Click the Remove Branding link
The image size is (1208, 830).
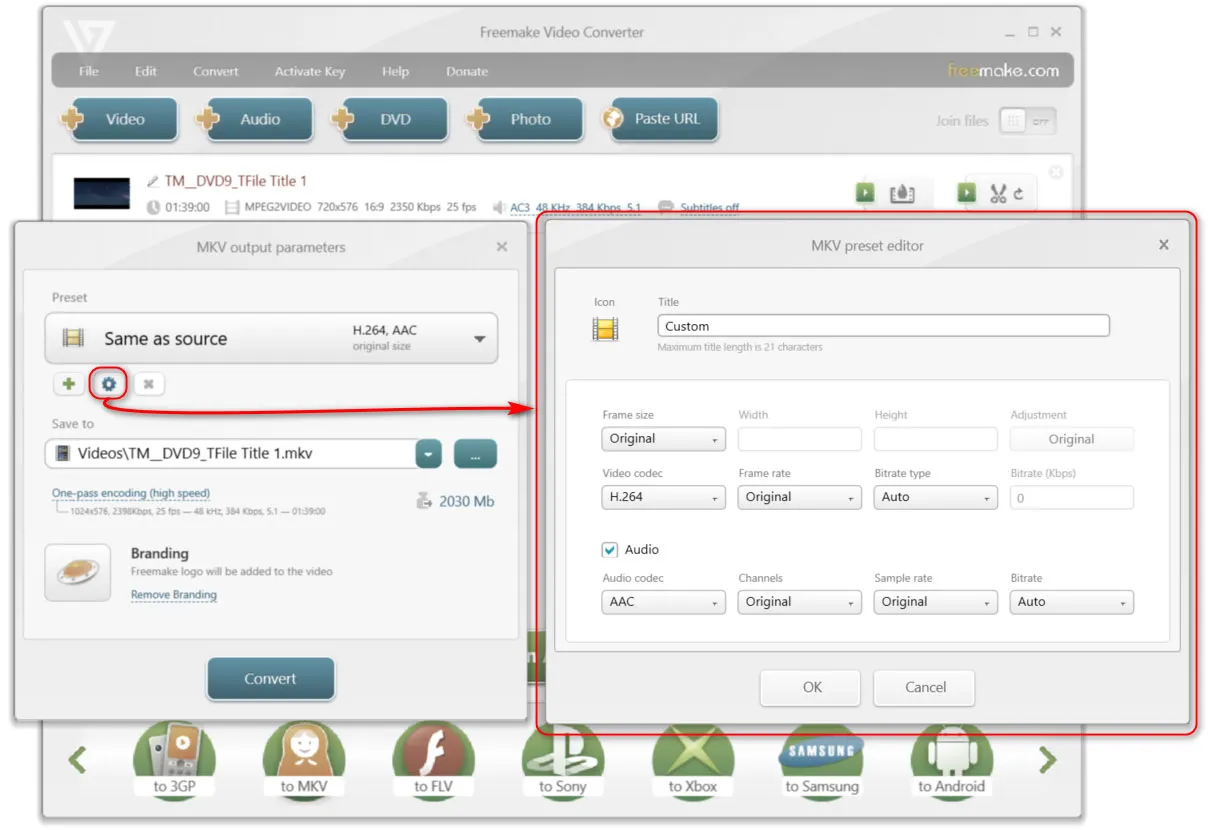click(173, 594)
